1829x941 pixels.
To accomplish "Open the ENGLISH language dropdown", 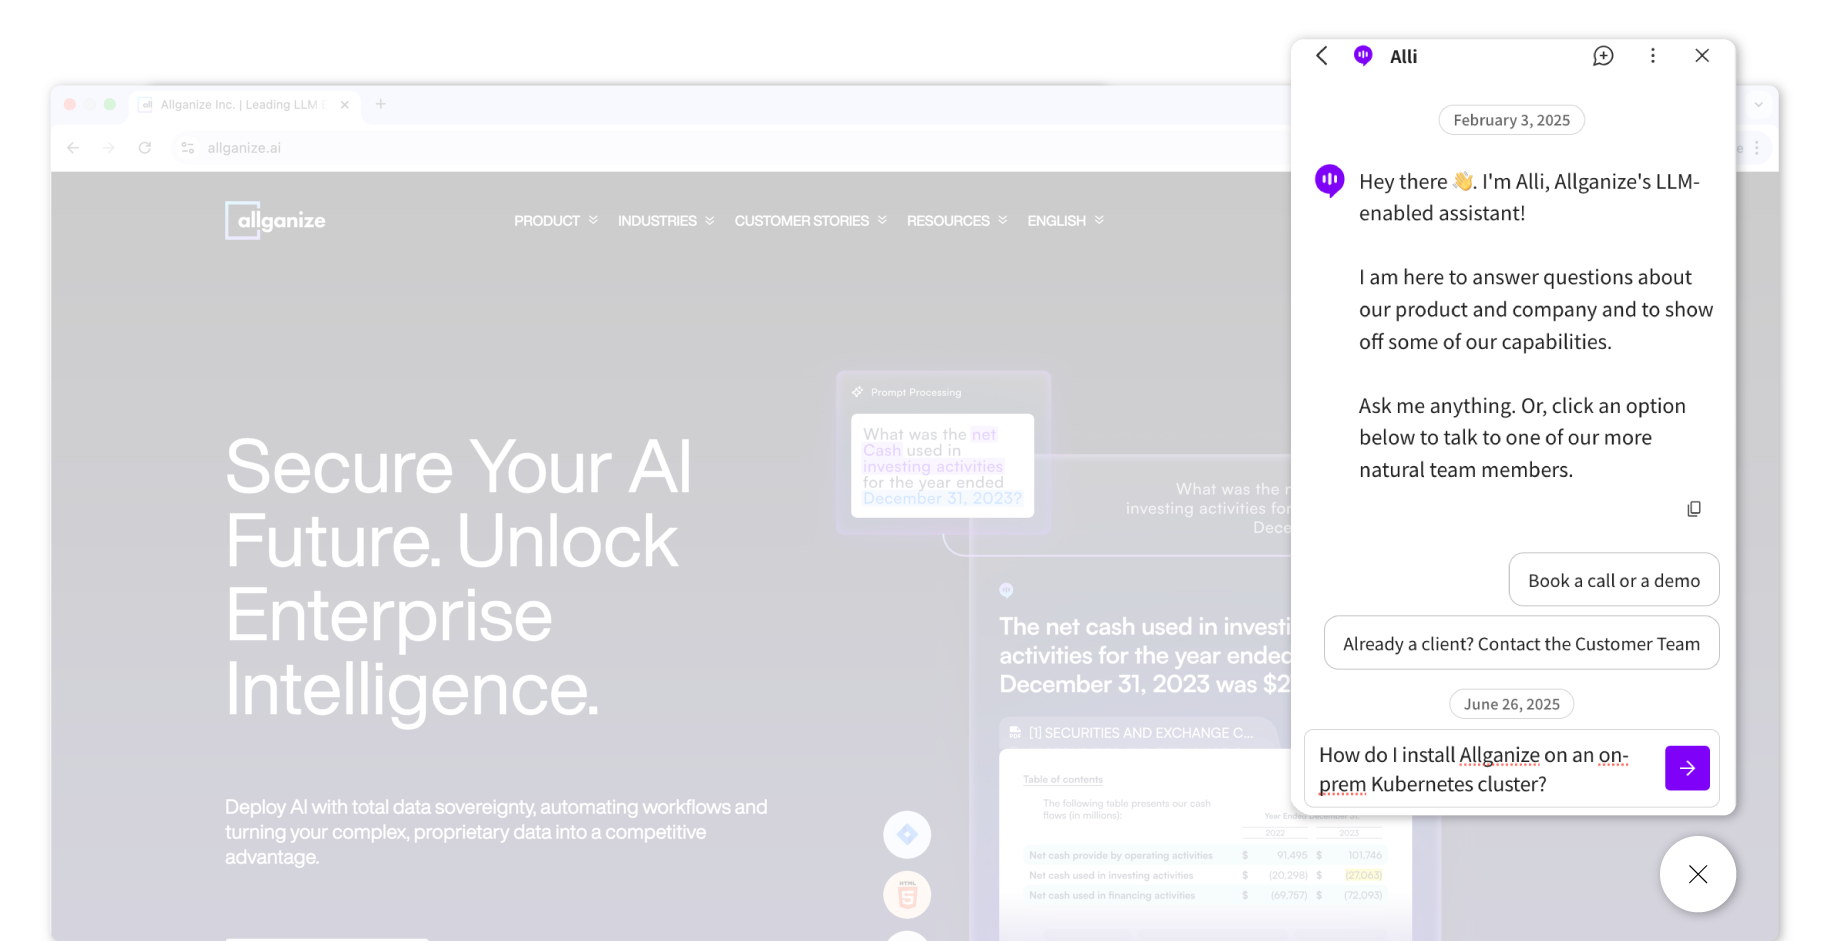I will tap(1066, 221).
